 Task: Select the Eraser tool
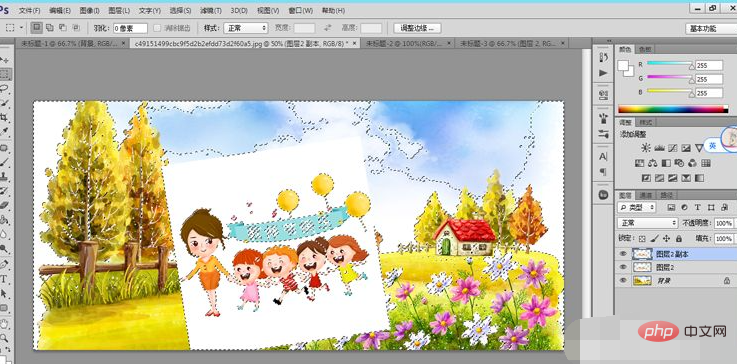5,205
